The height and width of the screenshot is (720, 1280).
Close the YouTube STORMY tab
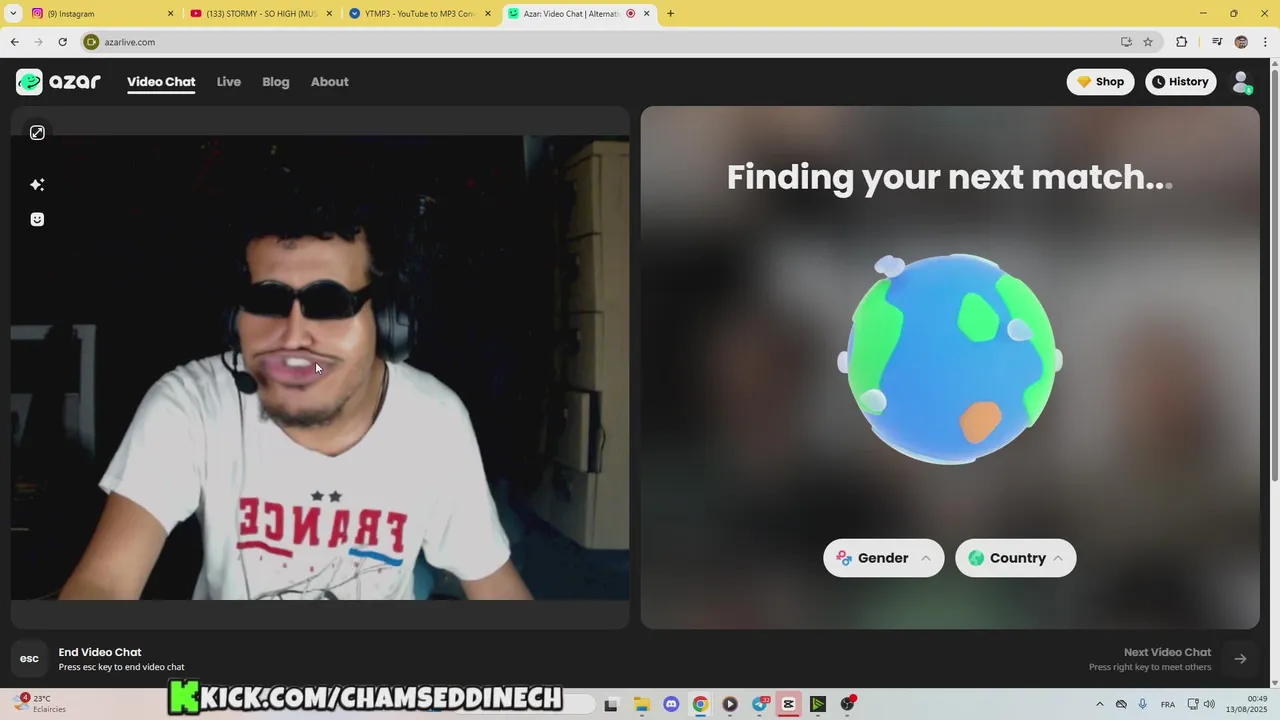click(x=329, y=13)
